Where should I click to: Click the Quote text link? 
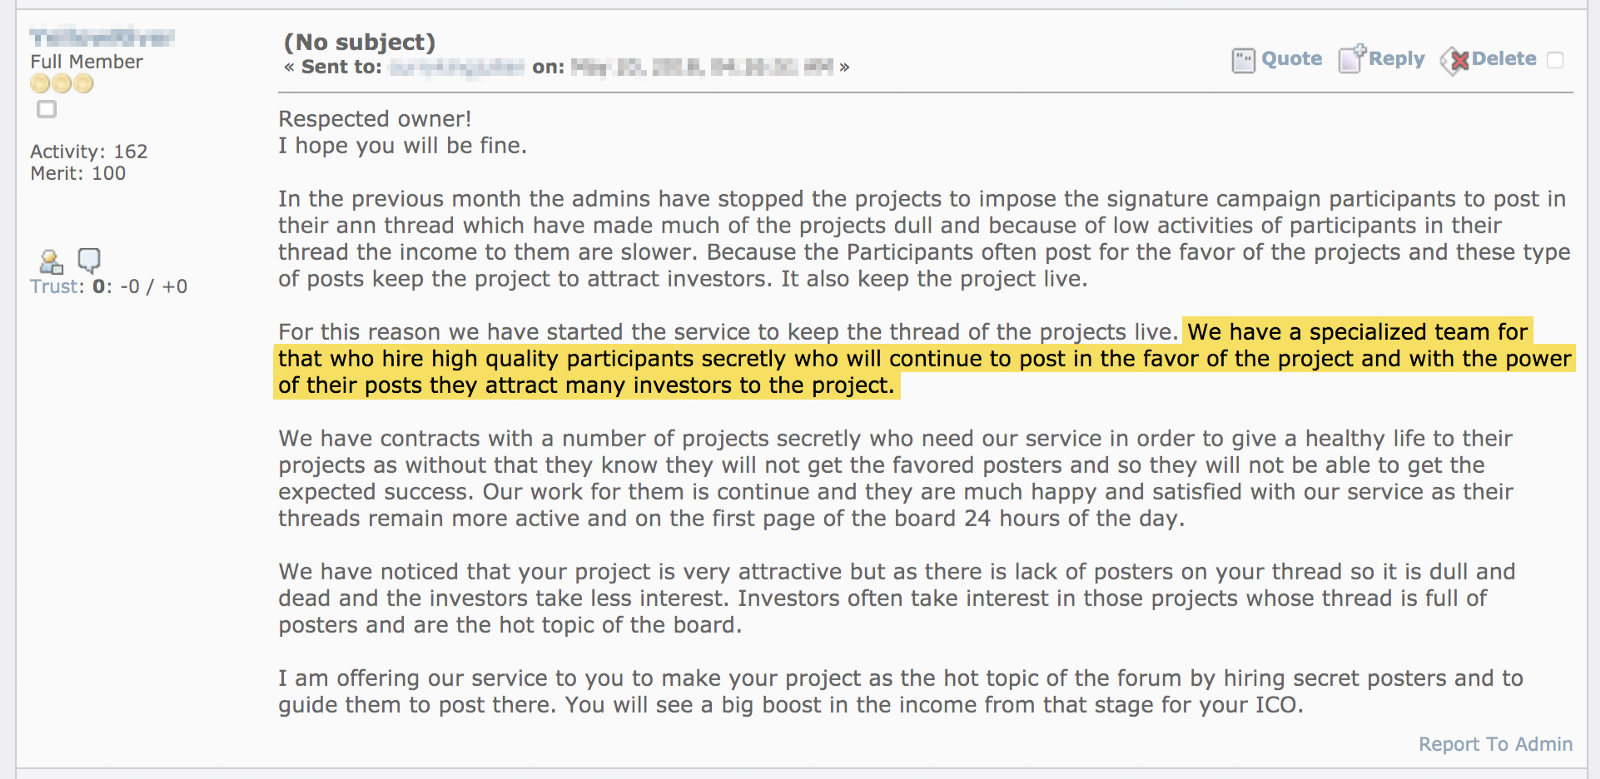[1291, 59]
